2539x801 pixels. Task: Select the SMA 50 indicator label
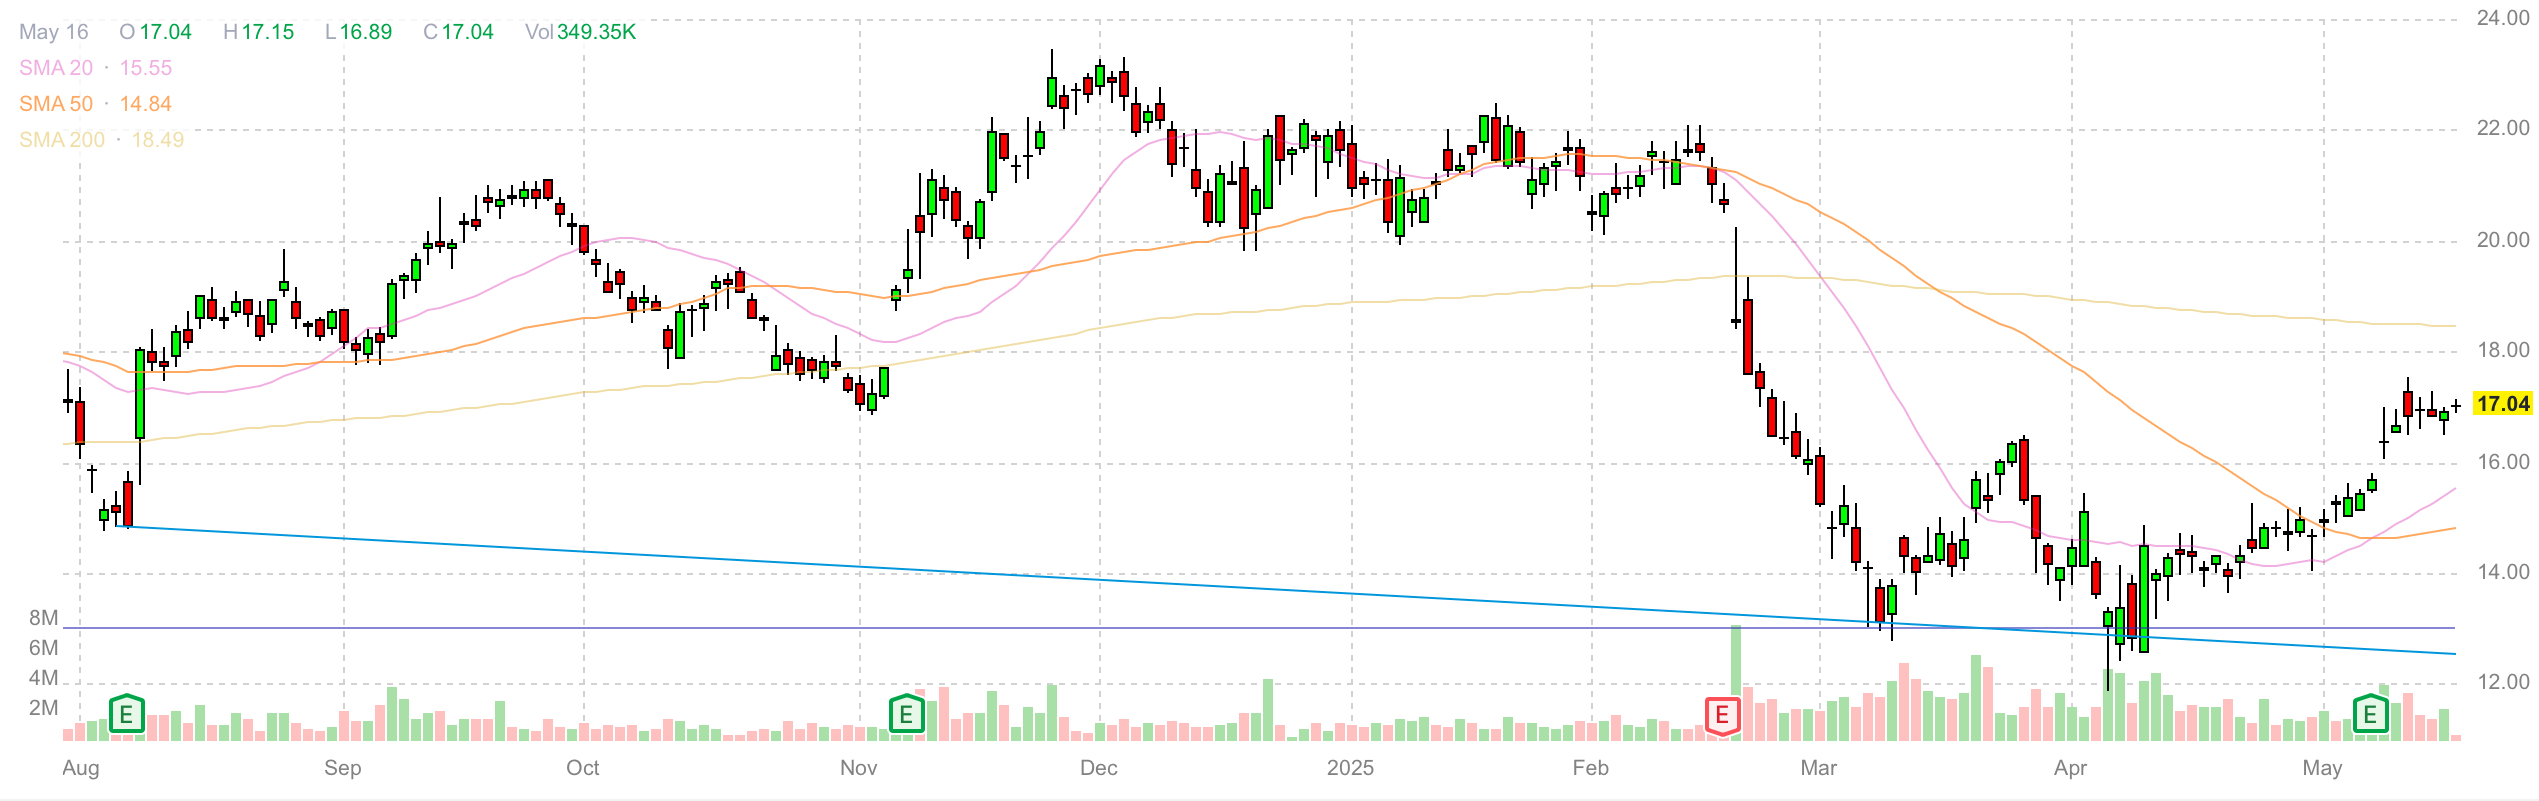pos(56,104)
